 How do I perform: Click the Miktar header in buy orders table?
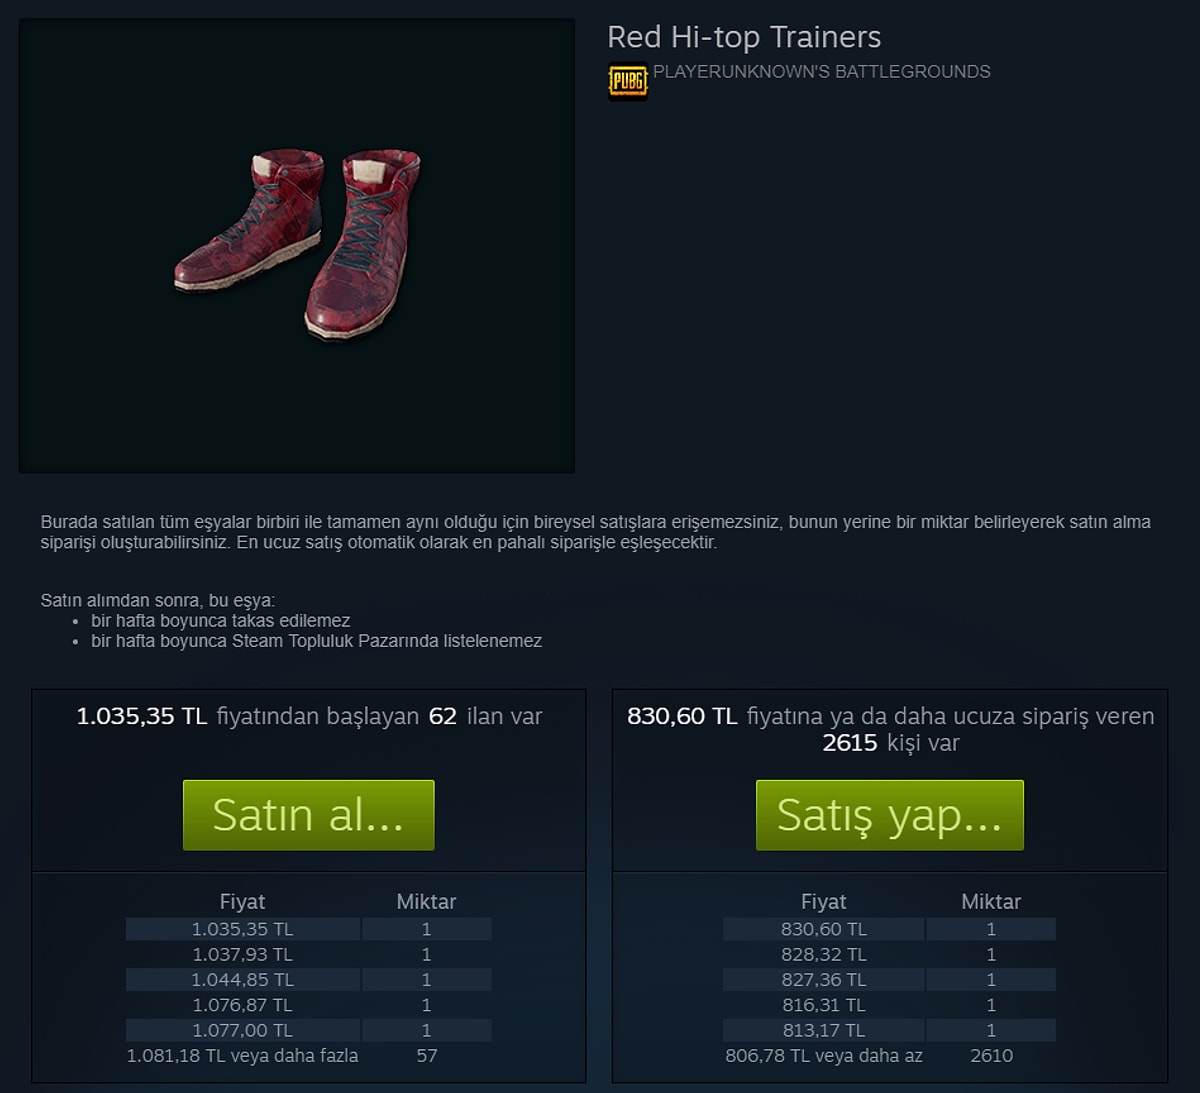pos(991,901)
